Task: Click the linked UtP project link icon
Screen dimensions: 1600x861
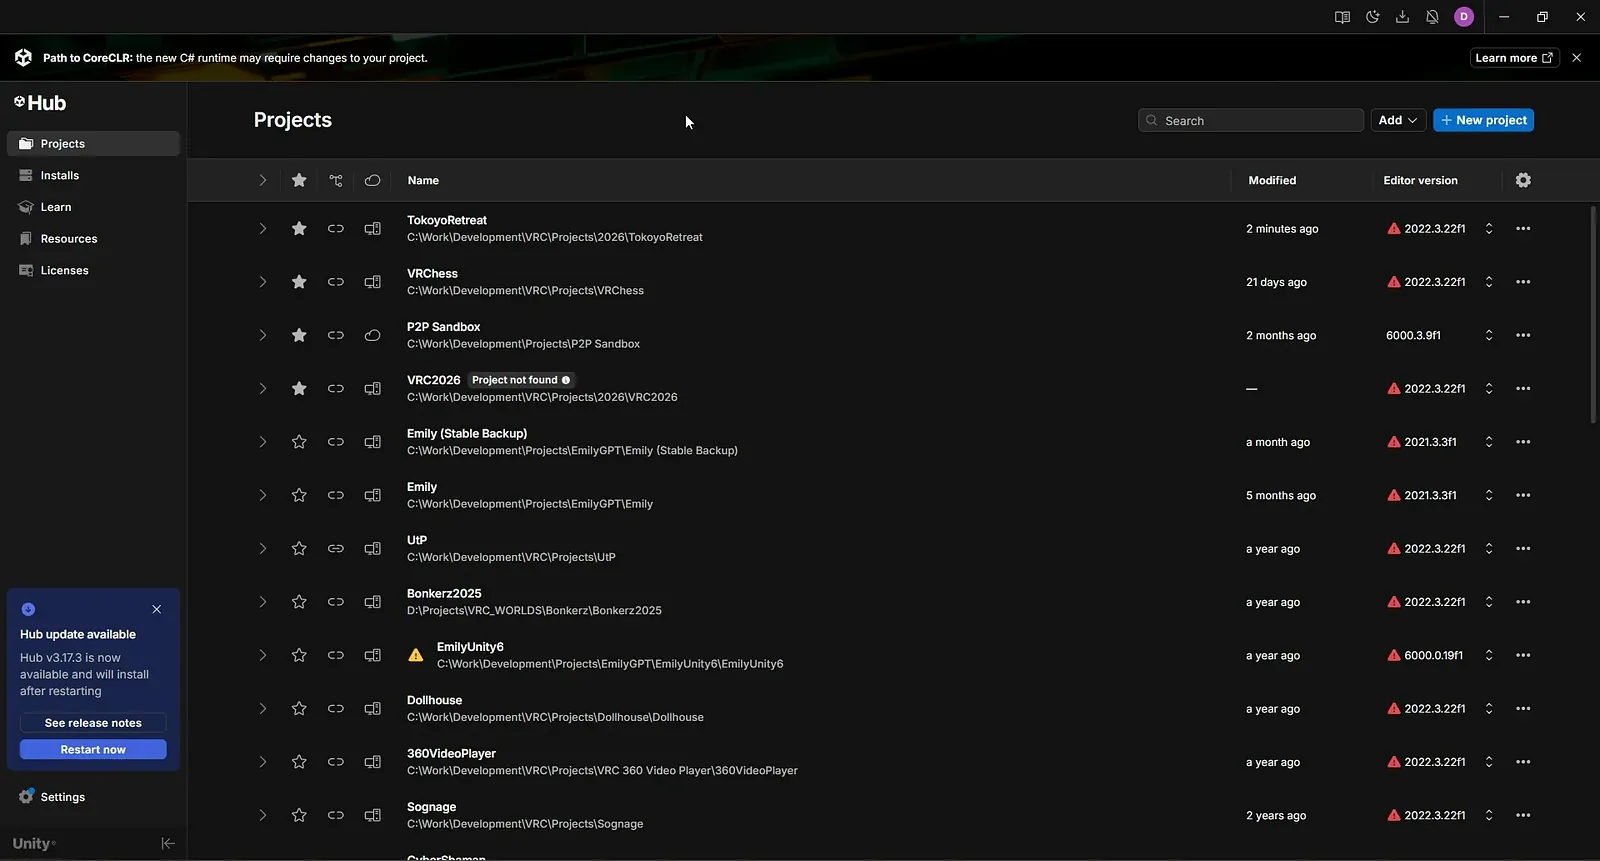Action: pos(336,549)
